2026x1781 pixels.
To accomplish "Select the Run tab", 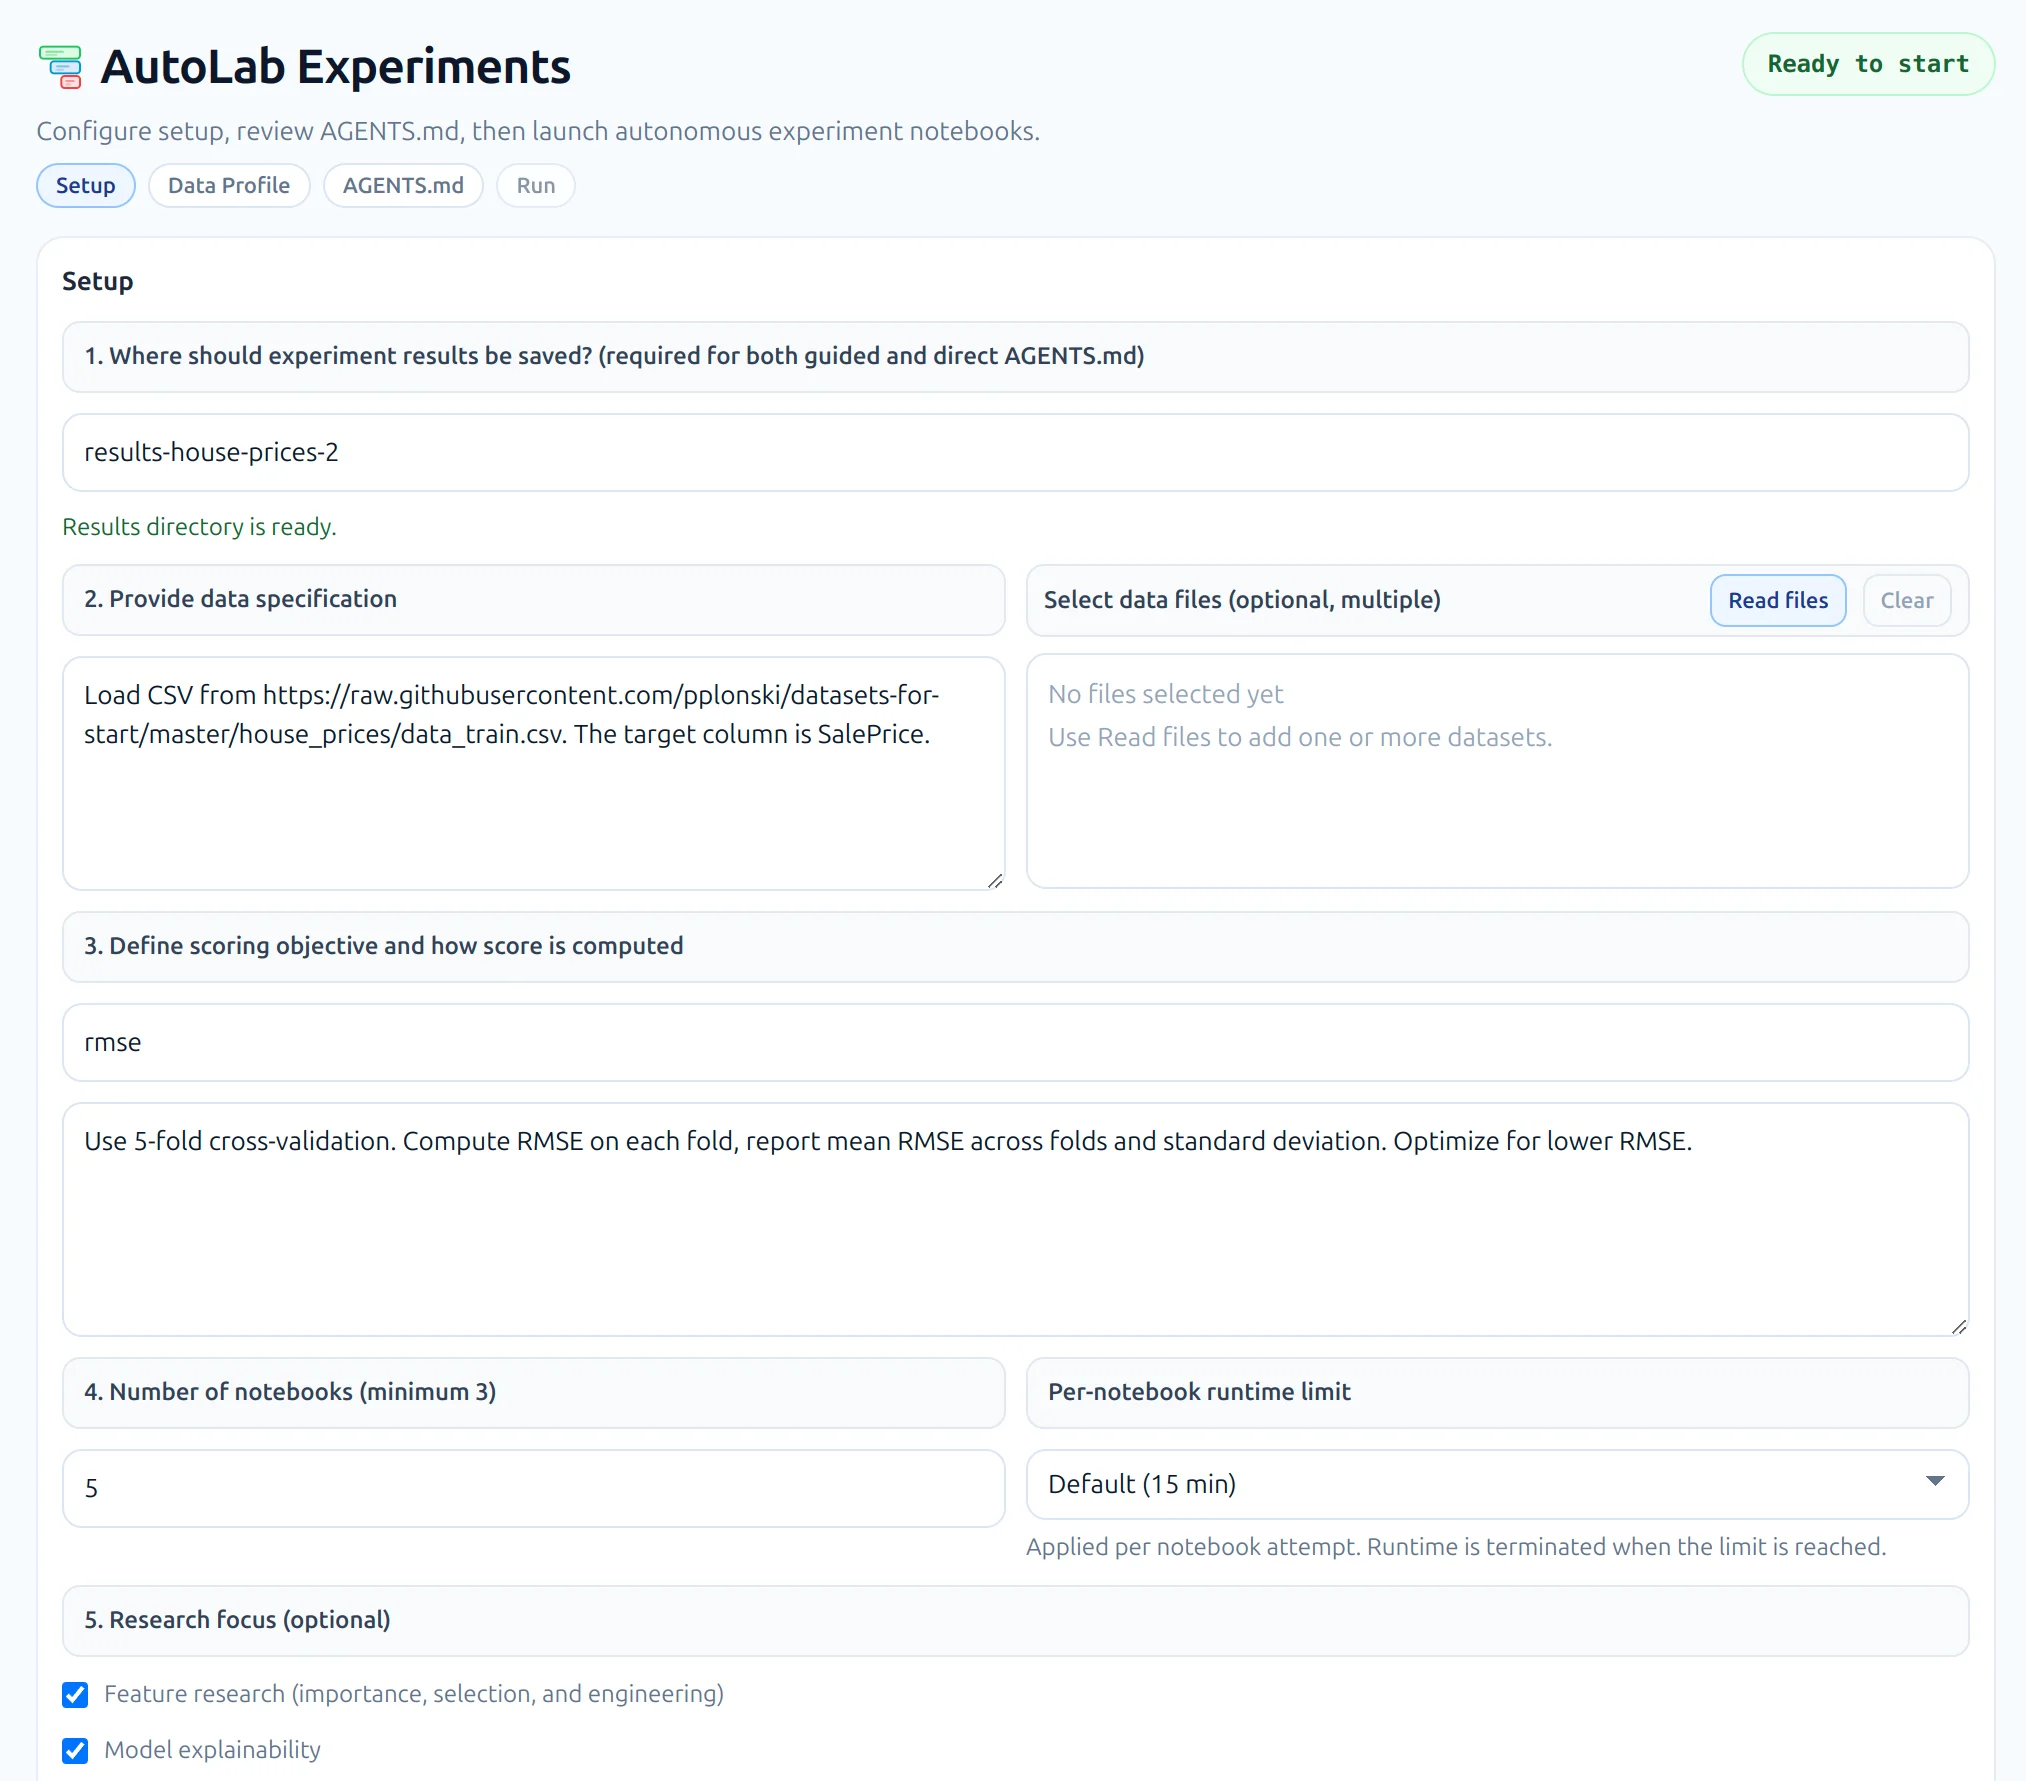I will point(535,185).
